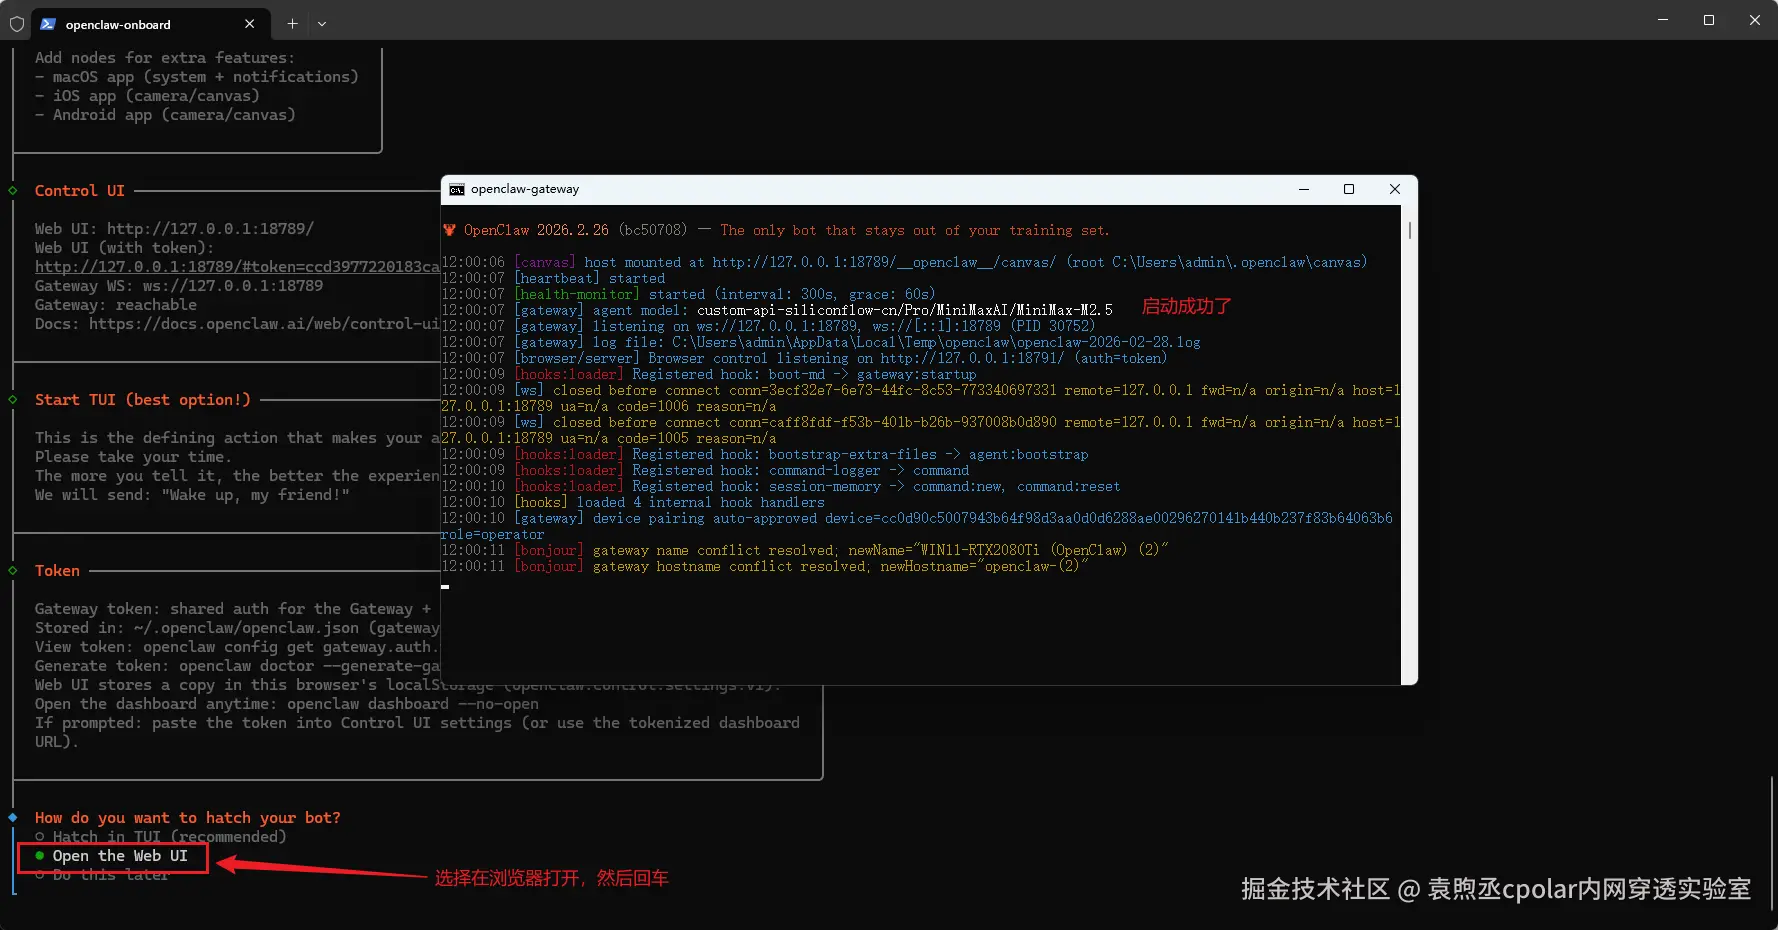Maximize the openclaw-gateway window
Screen dimensions: 1778x930
(1349, 189)
